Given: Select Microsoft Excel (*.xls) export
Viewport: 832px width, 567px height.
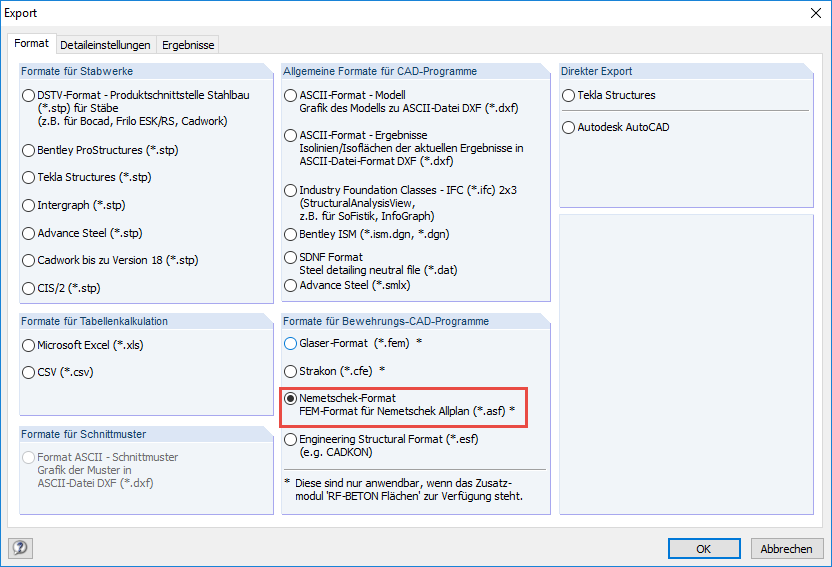Looking at the screenshot, I should [29, 345].
